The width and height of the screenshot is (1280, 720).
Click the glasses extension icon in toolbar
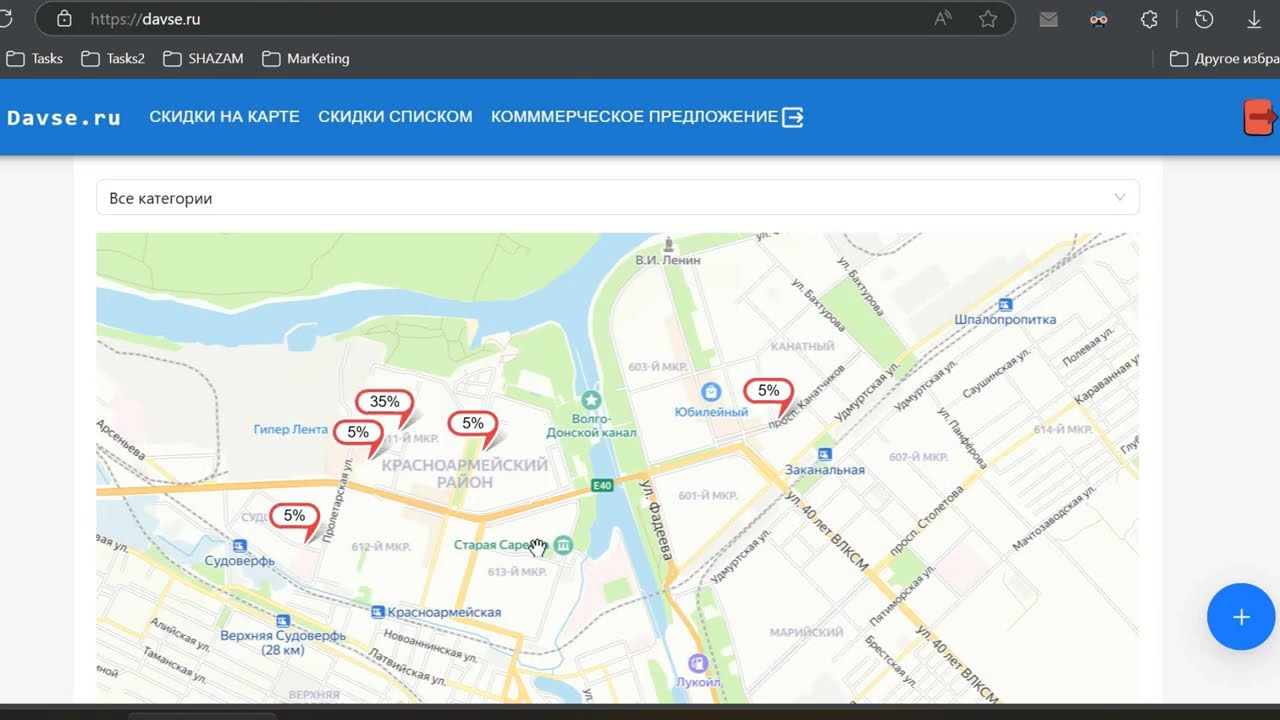point(1099,19)
